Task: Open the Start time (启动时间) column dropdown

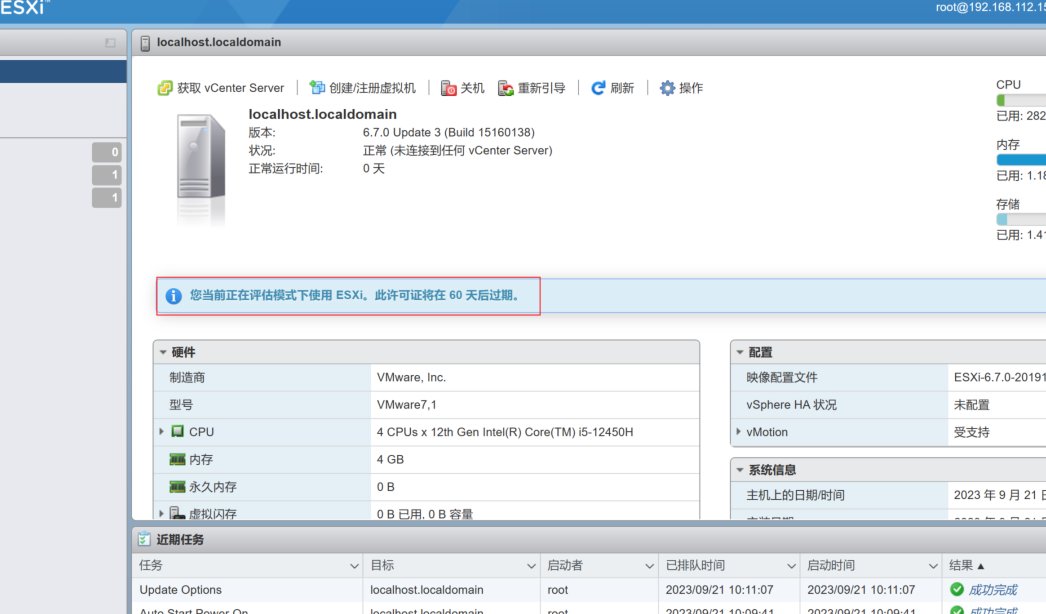Action: [x=933, y=566]
